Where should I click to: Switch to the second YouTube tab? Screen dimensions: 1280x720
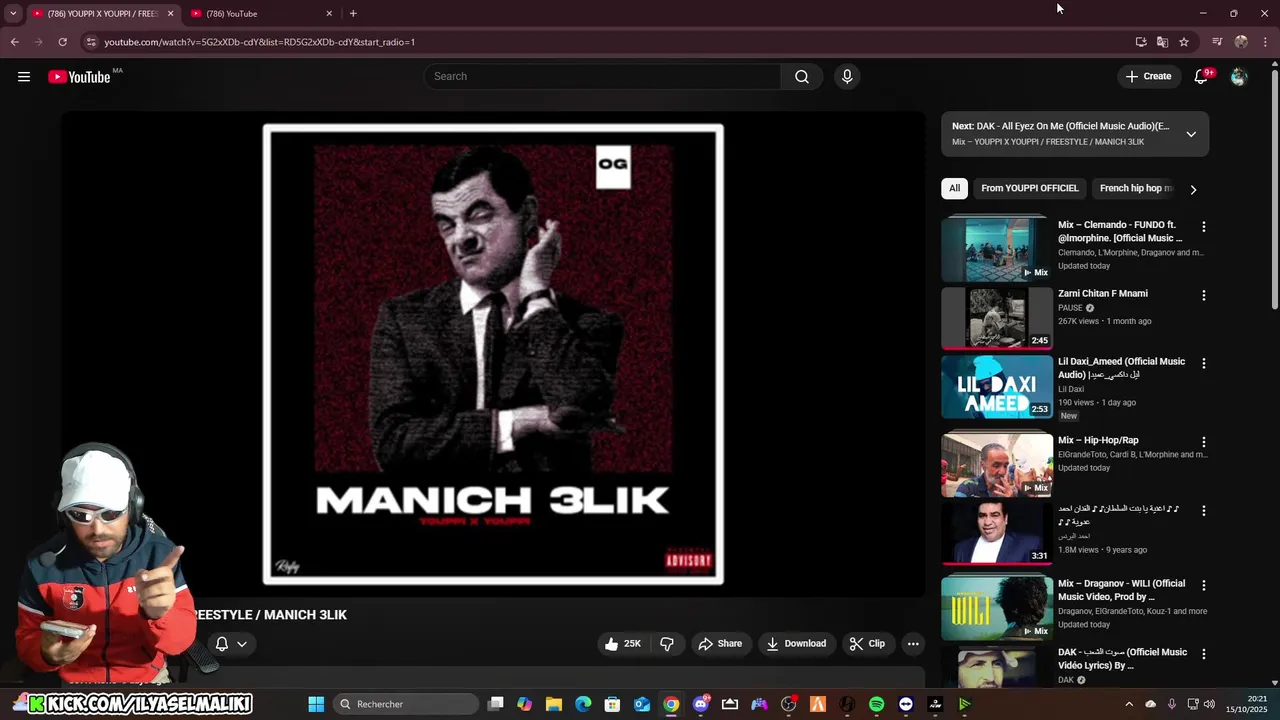260,13
